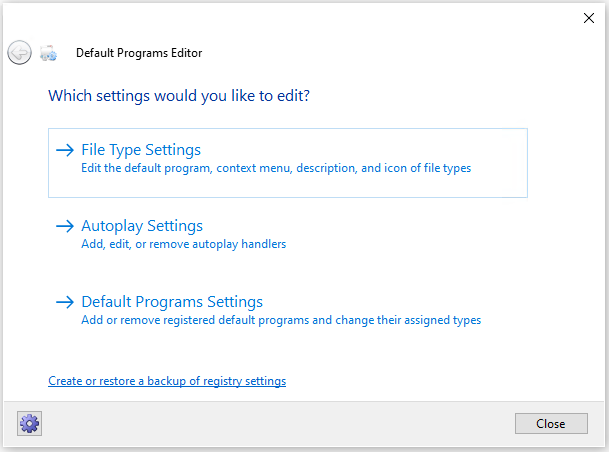Click the window's X close button
The height and width of the screenshot is (452, 609).
pyautogui.click(x=588, y=17)
